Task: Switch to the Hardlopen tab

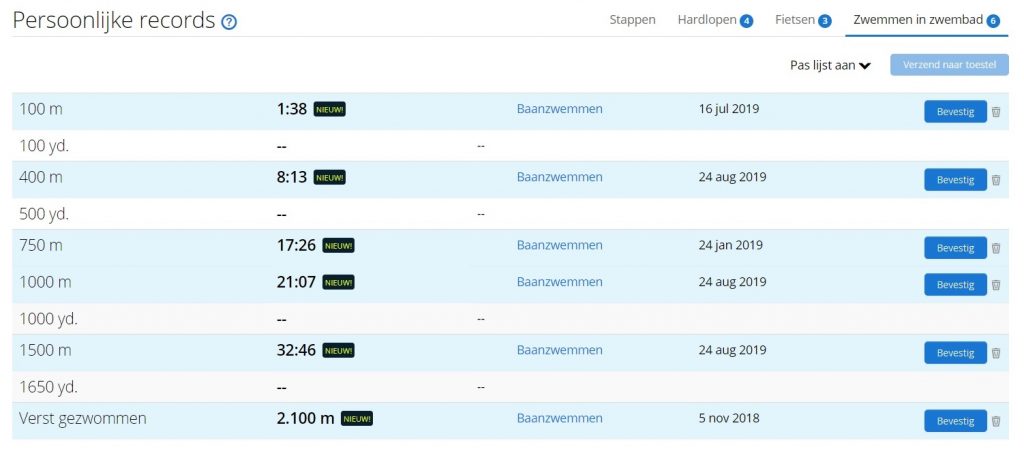Action: pos(715,20)
